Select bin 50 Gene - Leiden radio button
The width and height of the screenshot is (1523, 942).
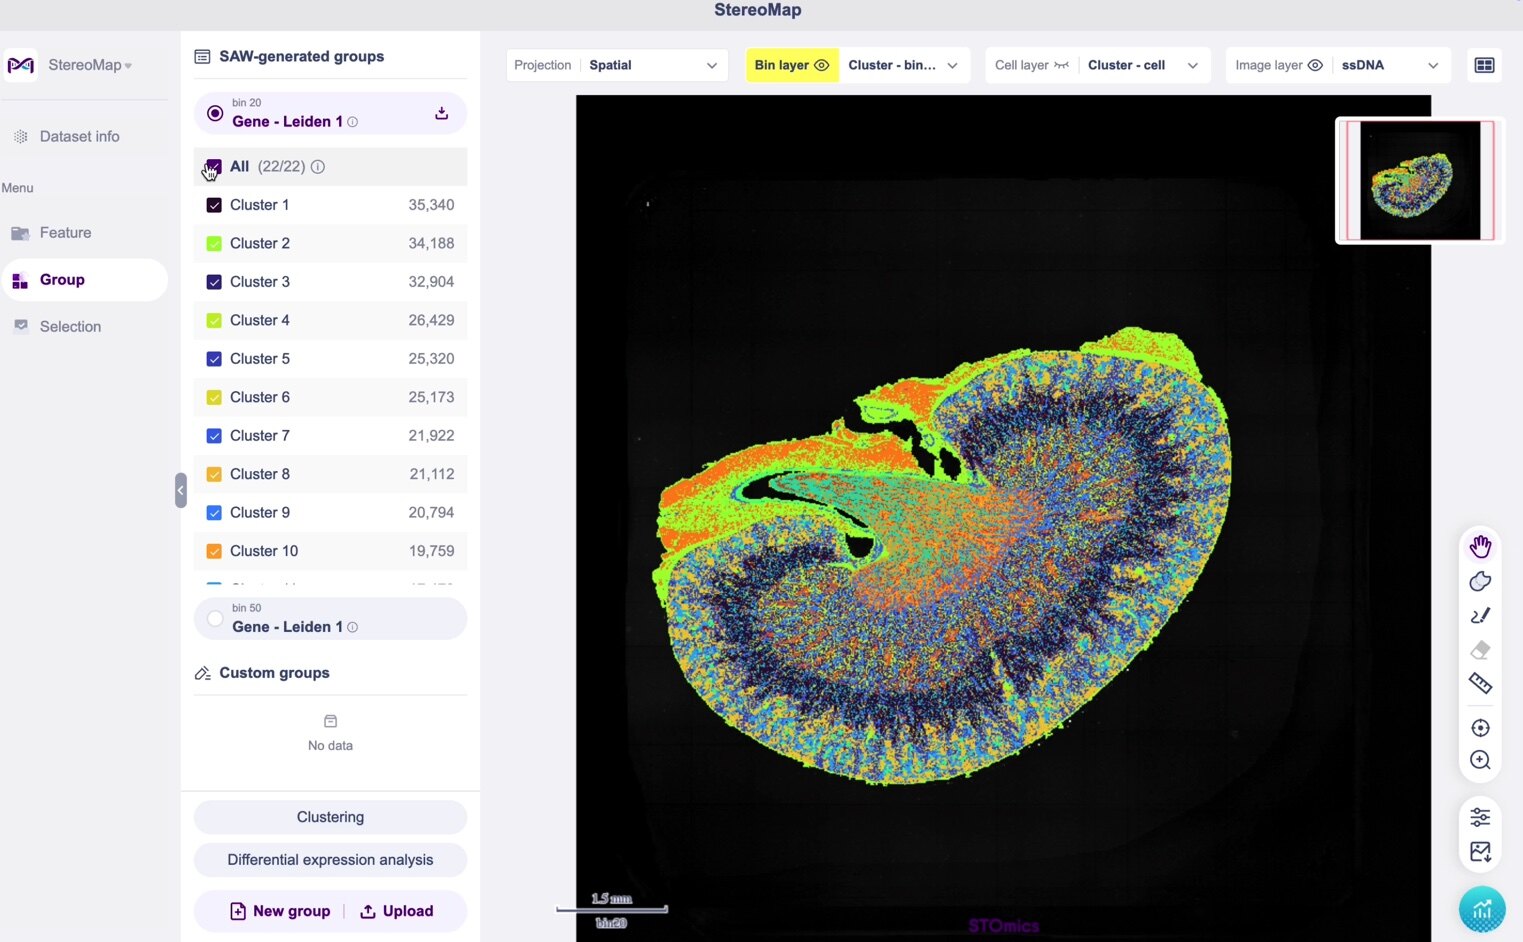point(215,619)
